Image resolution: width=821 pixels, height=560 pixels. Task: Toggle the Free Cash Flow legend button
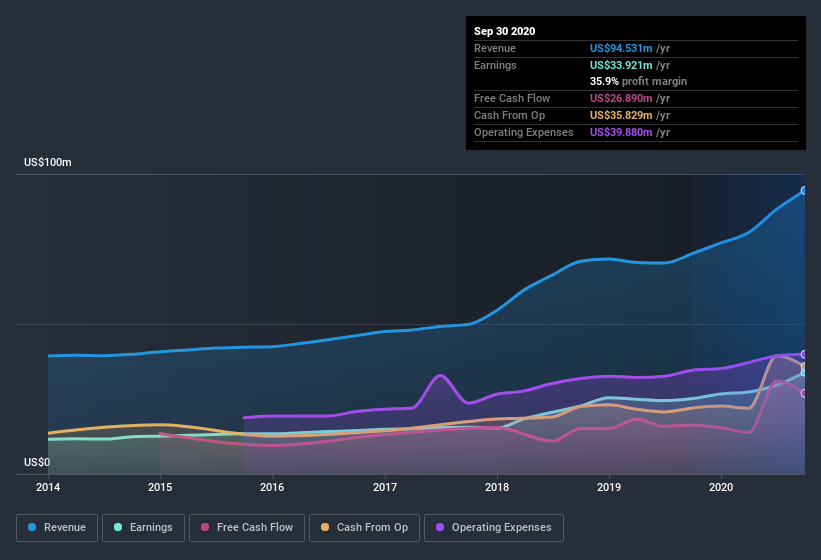pos(247,528)
